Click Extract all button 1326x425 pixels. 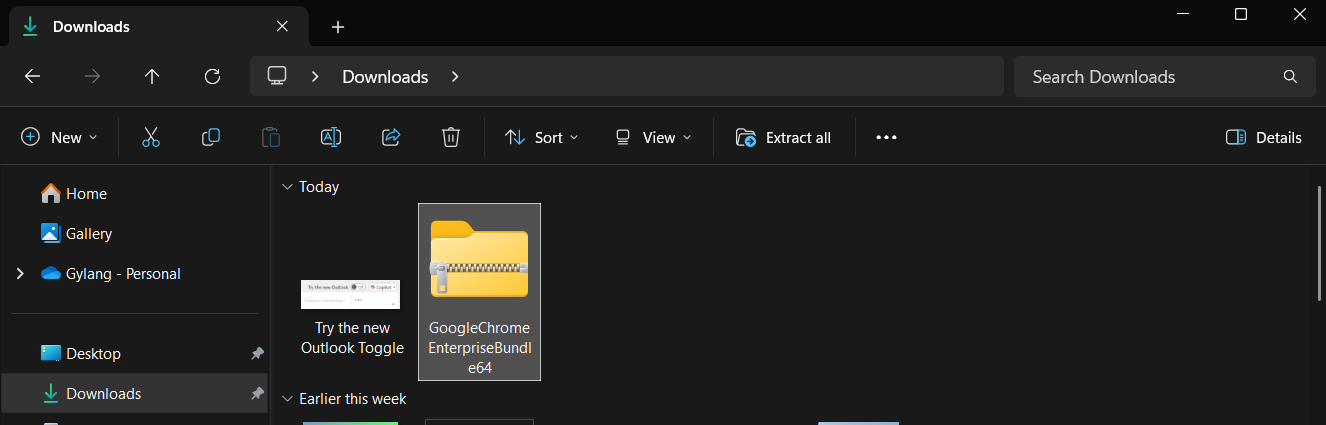coord(783,137)
